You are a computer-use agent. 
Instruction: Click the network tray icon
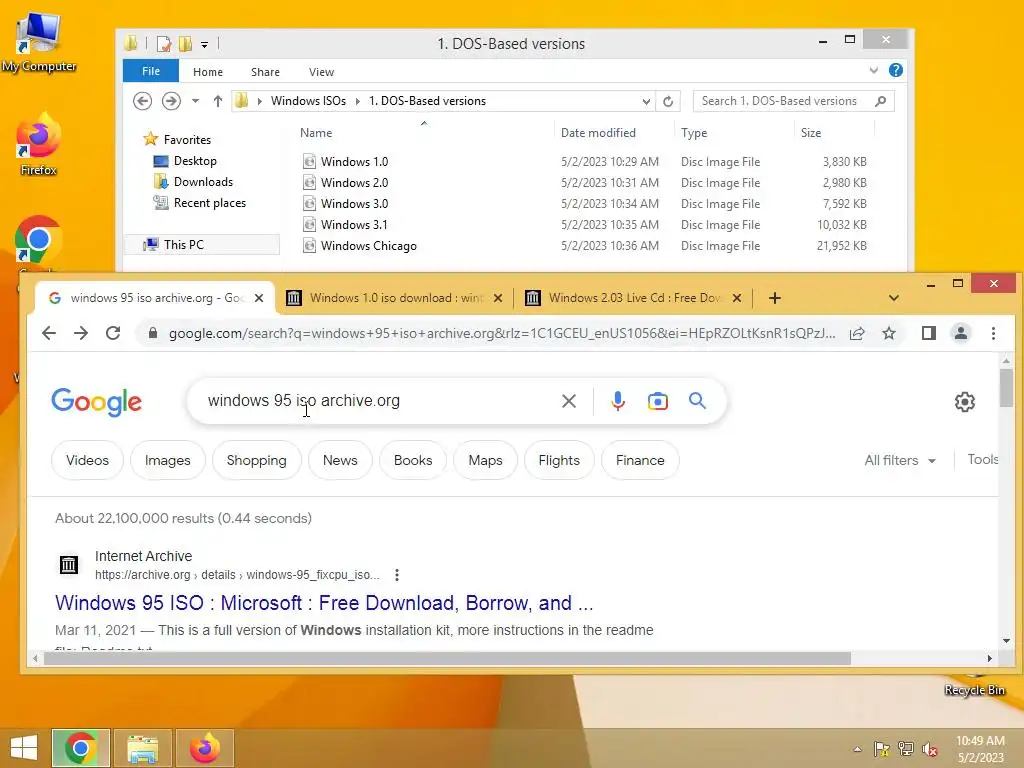point(906,749)
